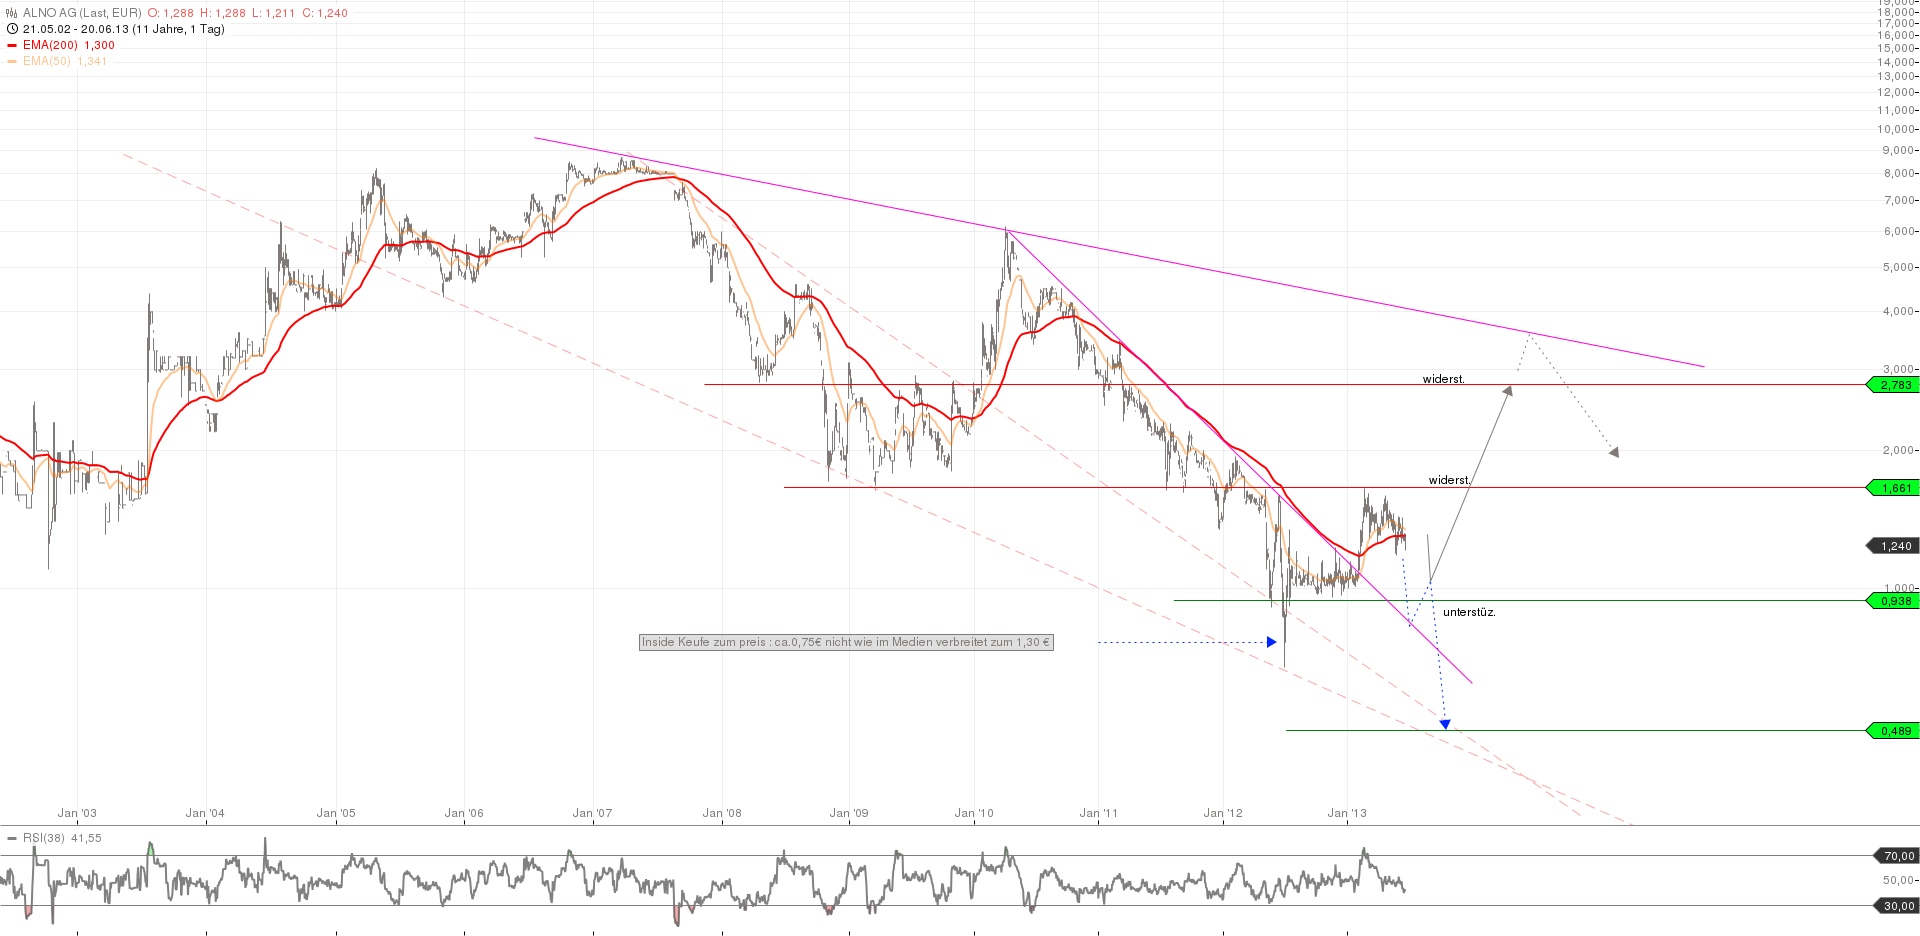Switch to the RSI indicator panel

45,838
